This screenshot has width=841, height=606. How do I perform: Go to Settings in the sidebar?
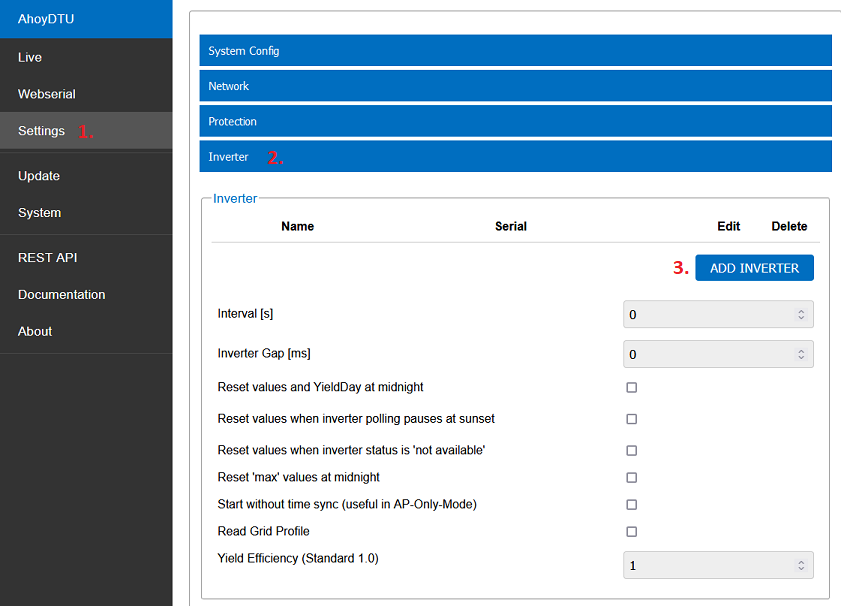pyautogui.click(x=42, y=131)
